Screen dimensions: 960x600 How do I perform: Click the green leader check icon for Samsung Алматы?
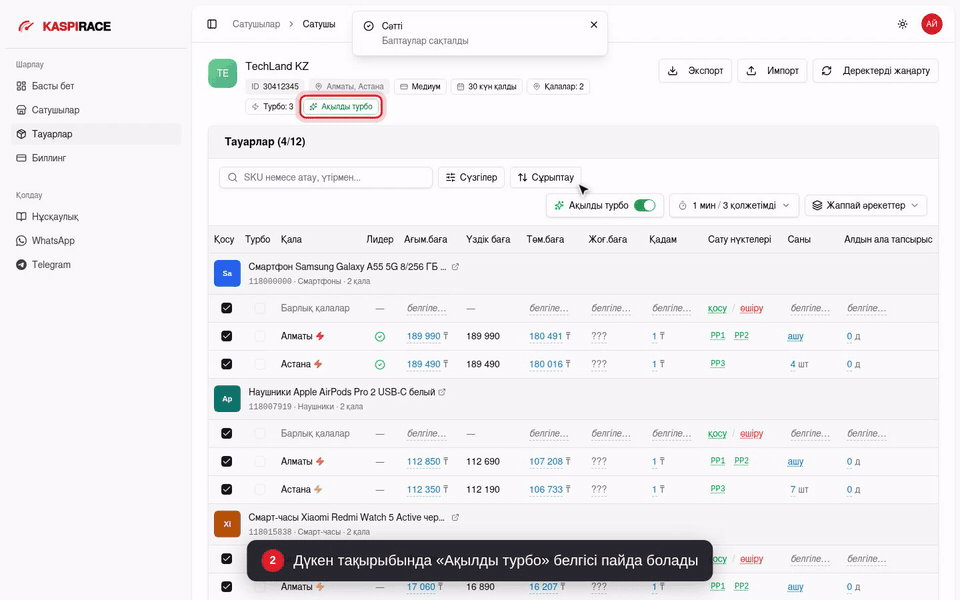point(380,336)
